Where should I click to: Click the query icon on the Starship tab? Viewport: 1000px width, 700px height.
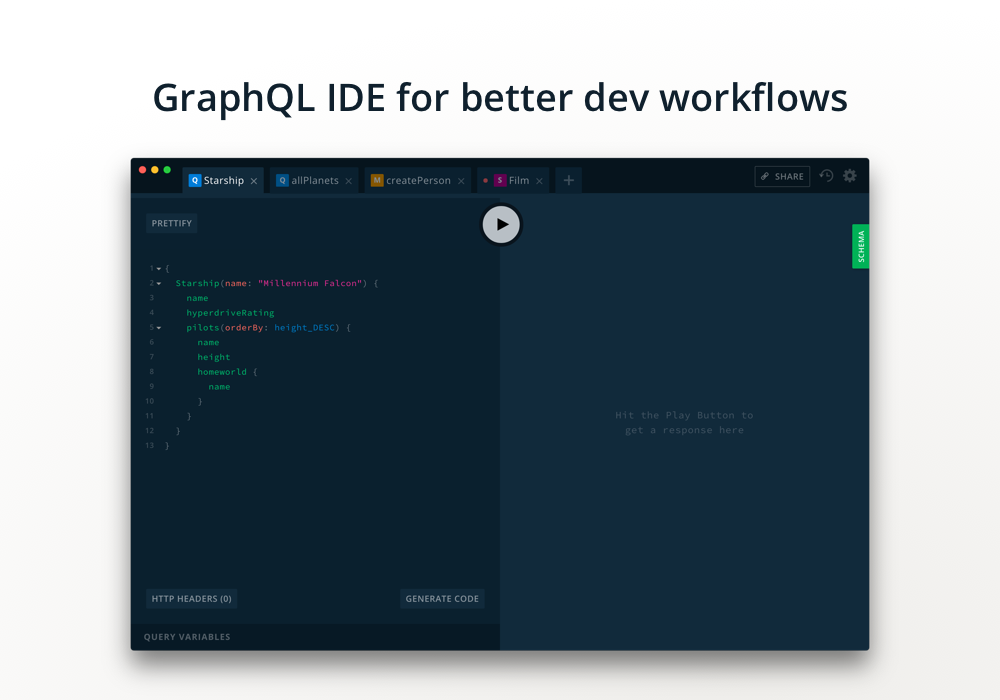[194, 180]
